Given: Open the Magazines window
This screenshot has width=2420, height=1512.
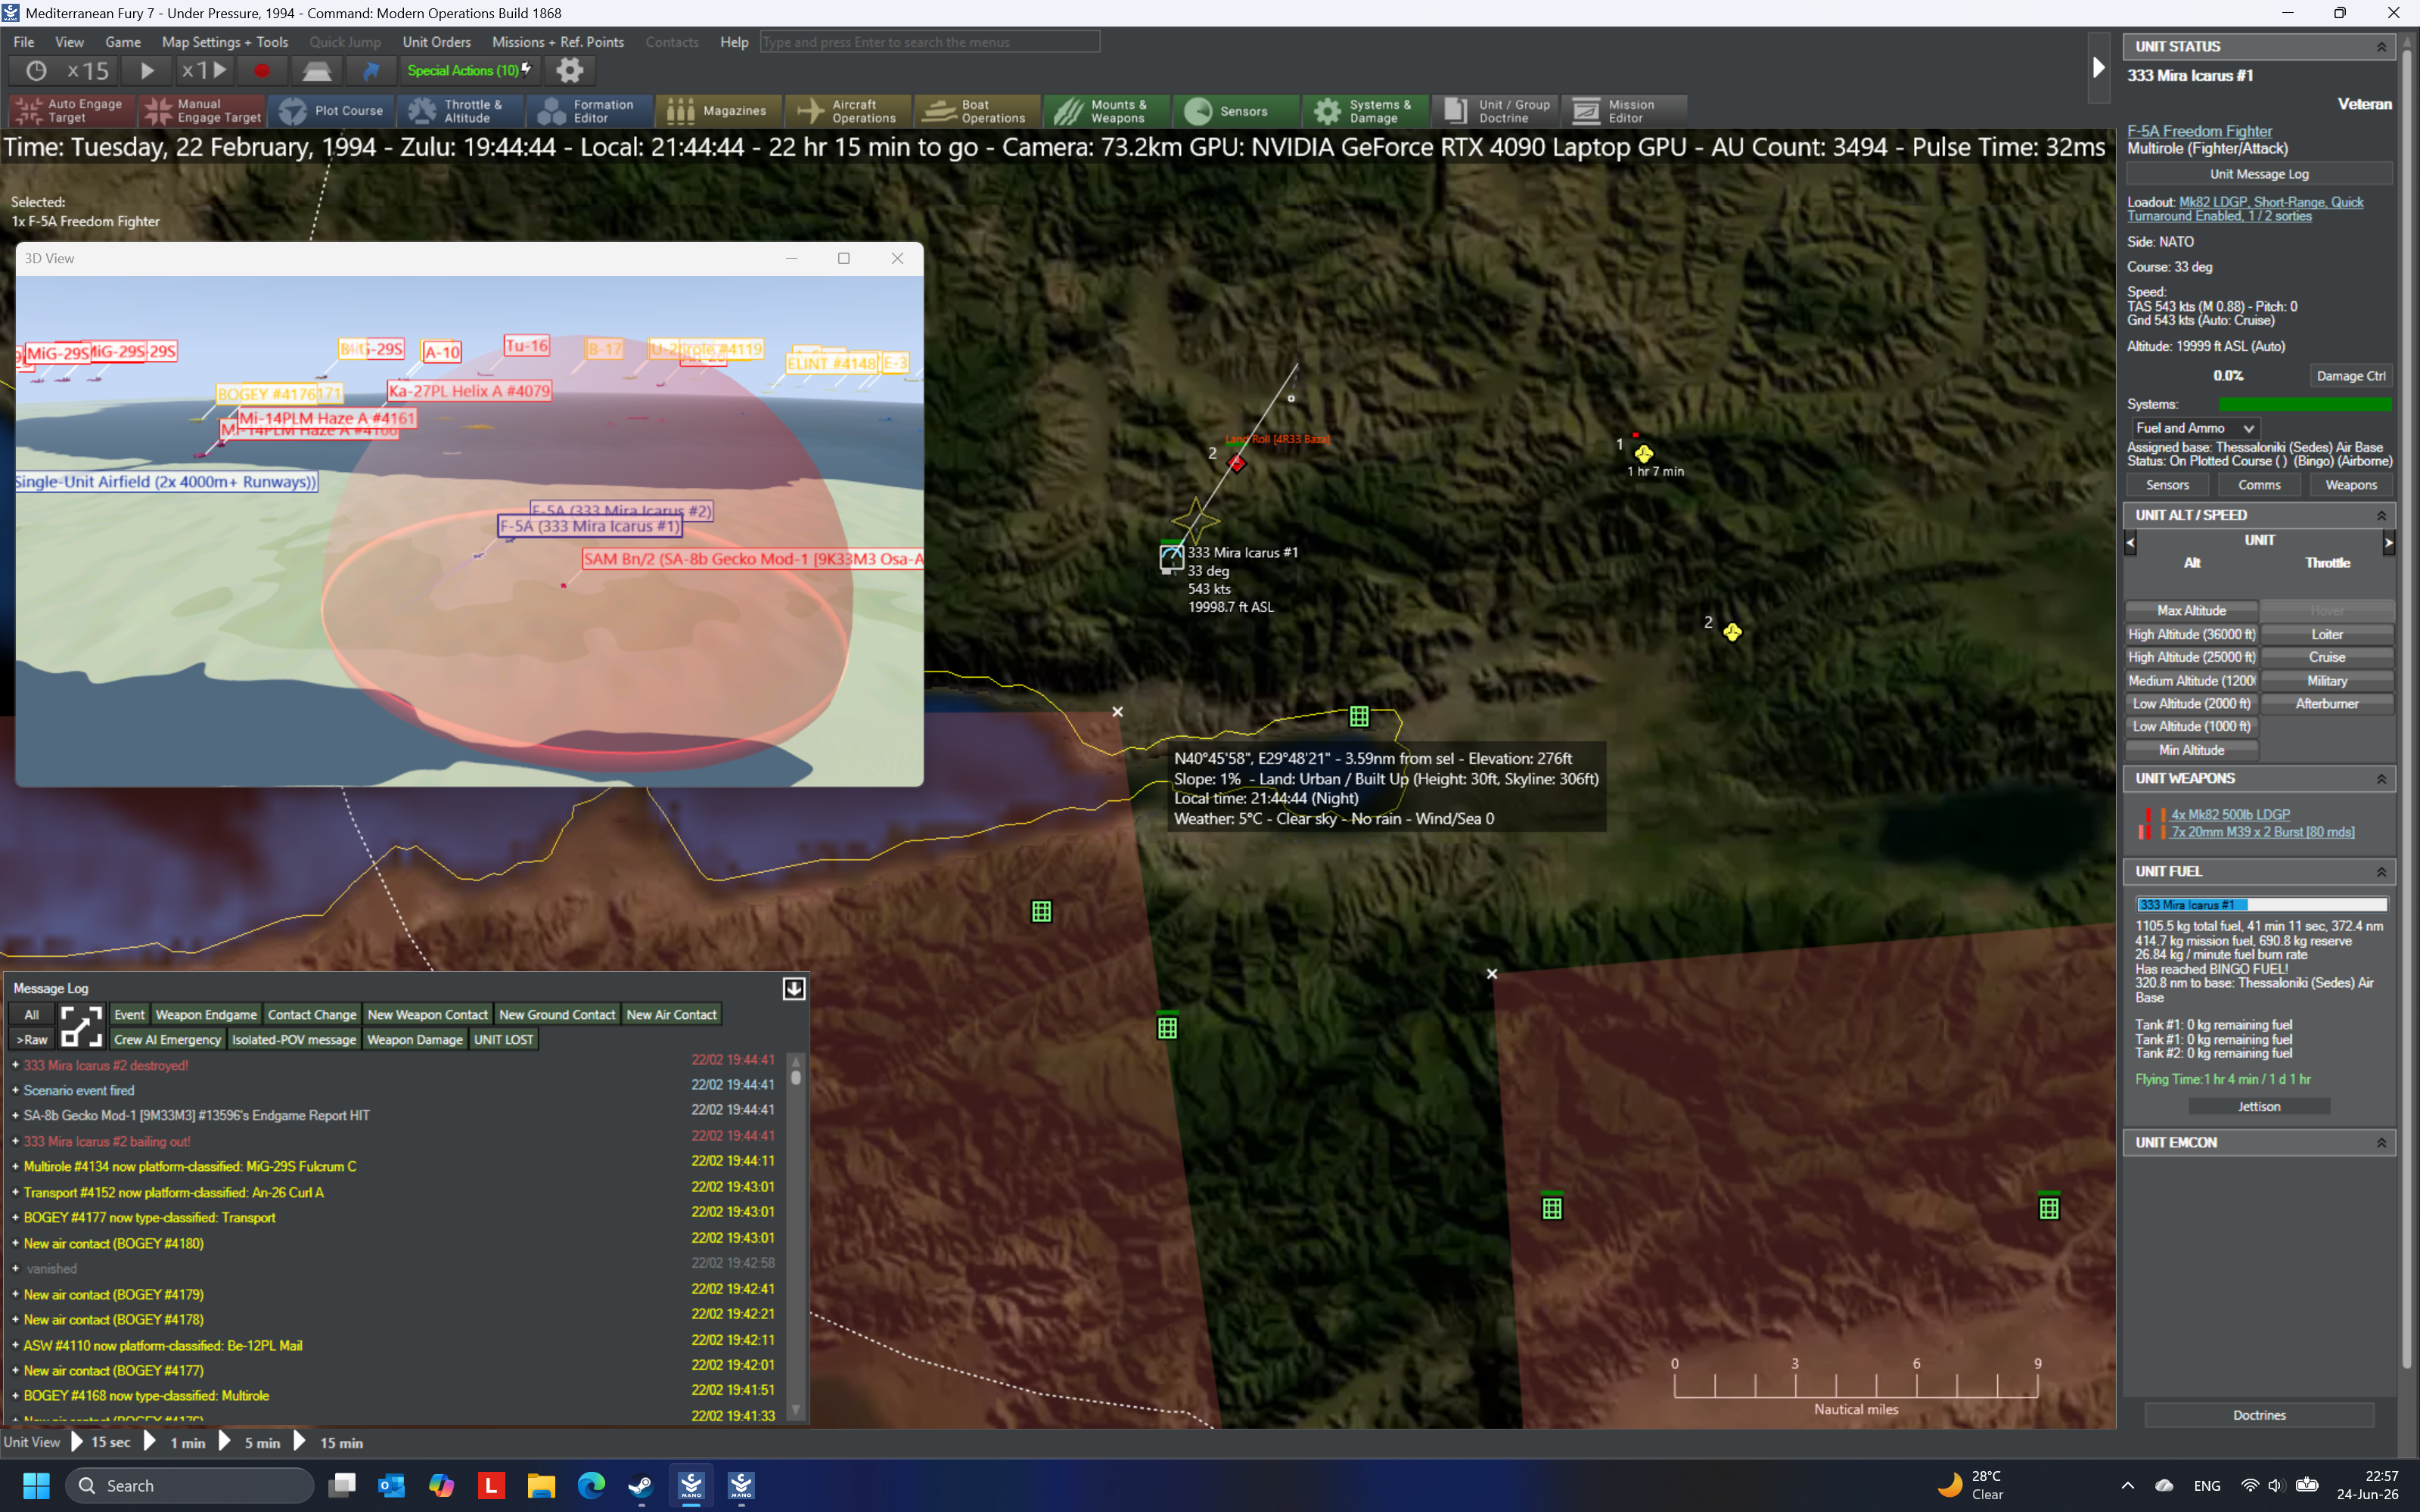Looking at the screenshot, I should (720, 111).
